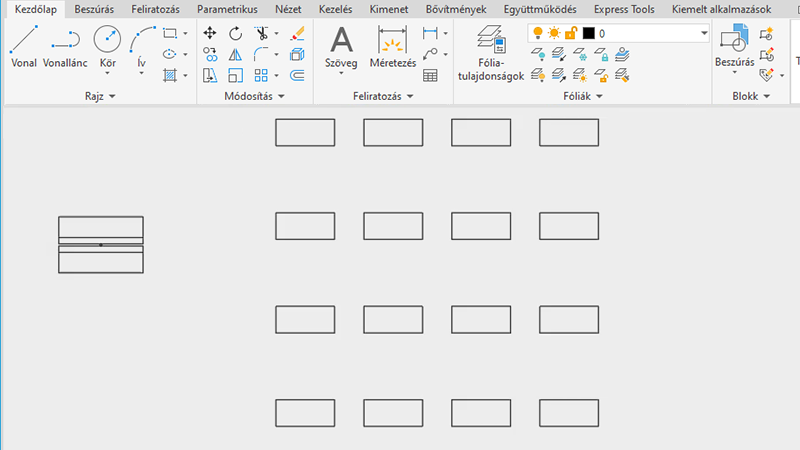Toggle layer freeze sun icon in layer box

pos(554,34)
